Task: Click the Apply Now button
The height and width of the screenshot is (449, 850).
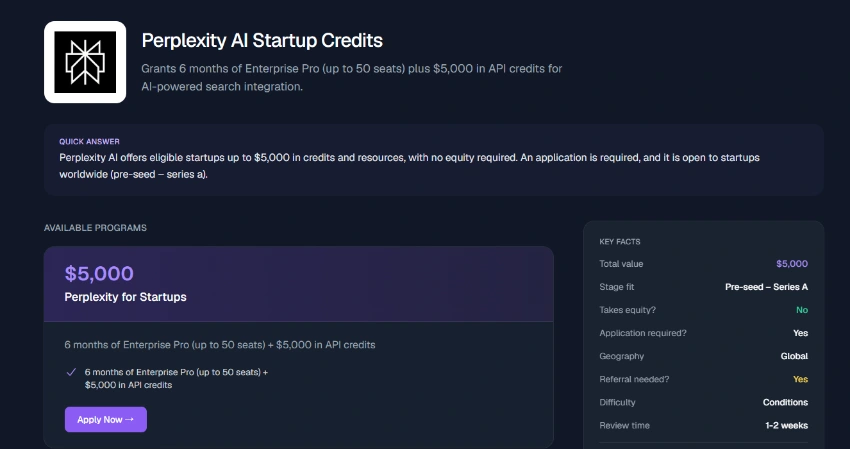Action: click(x=106, y=420)
